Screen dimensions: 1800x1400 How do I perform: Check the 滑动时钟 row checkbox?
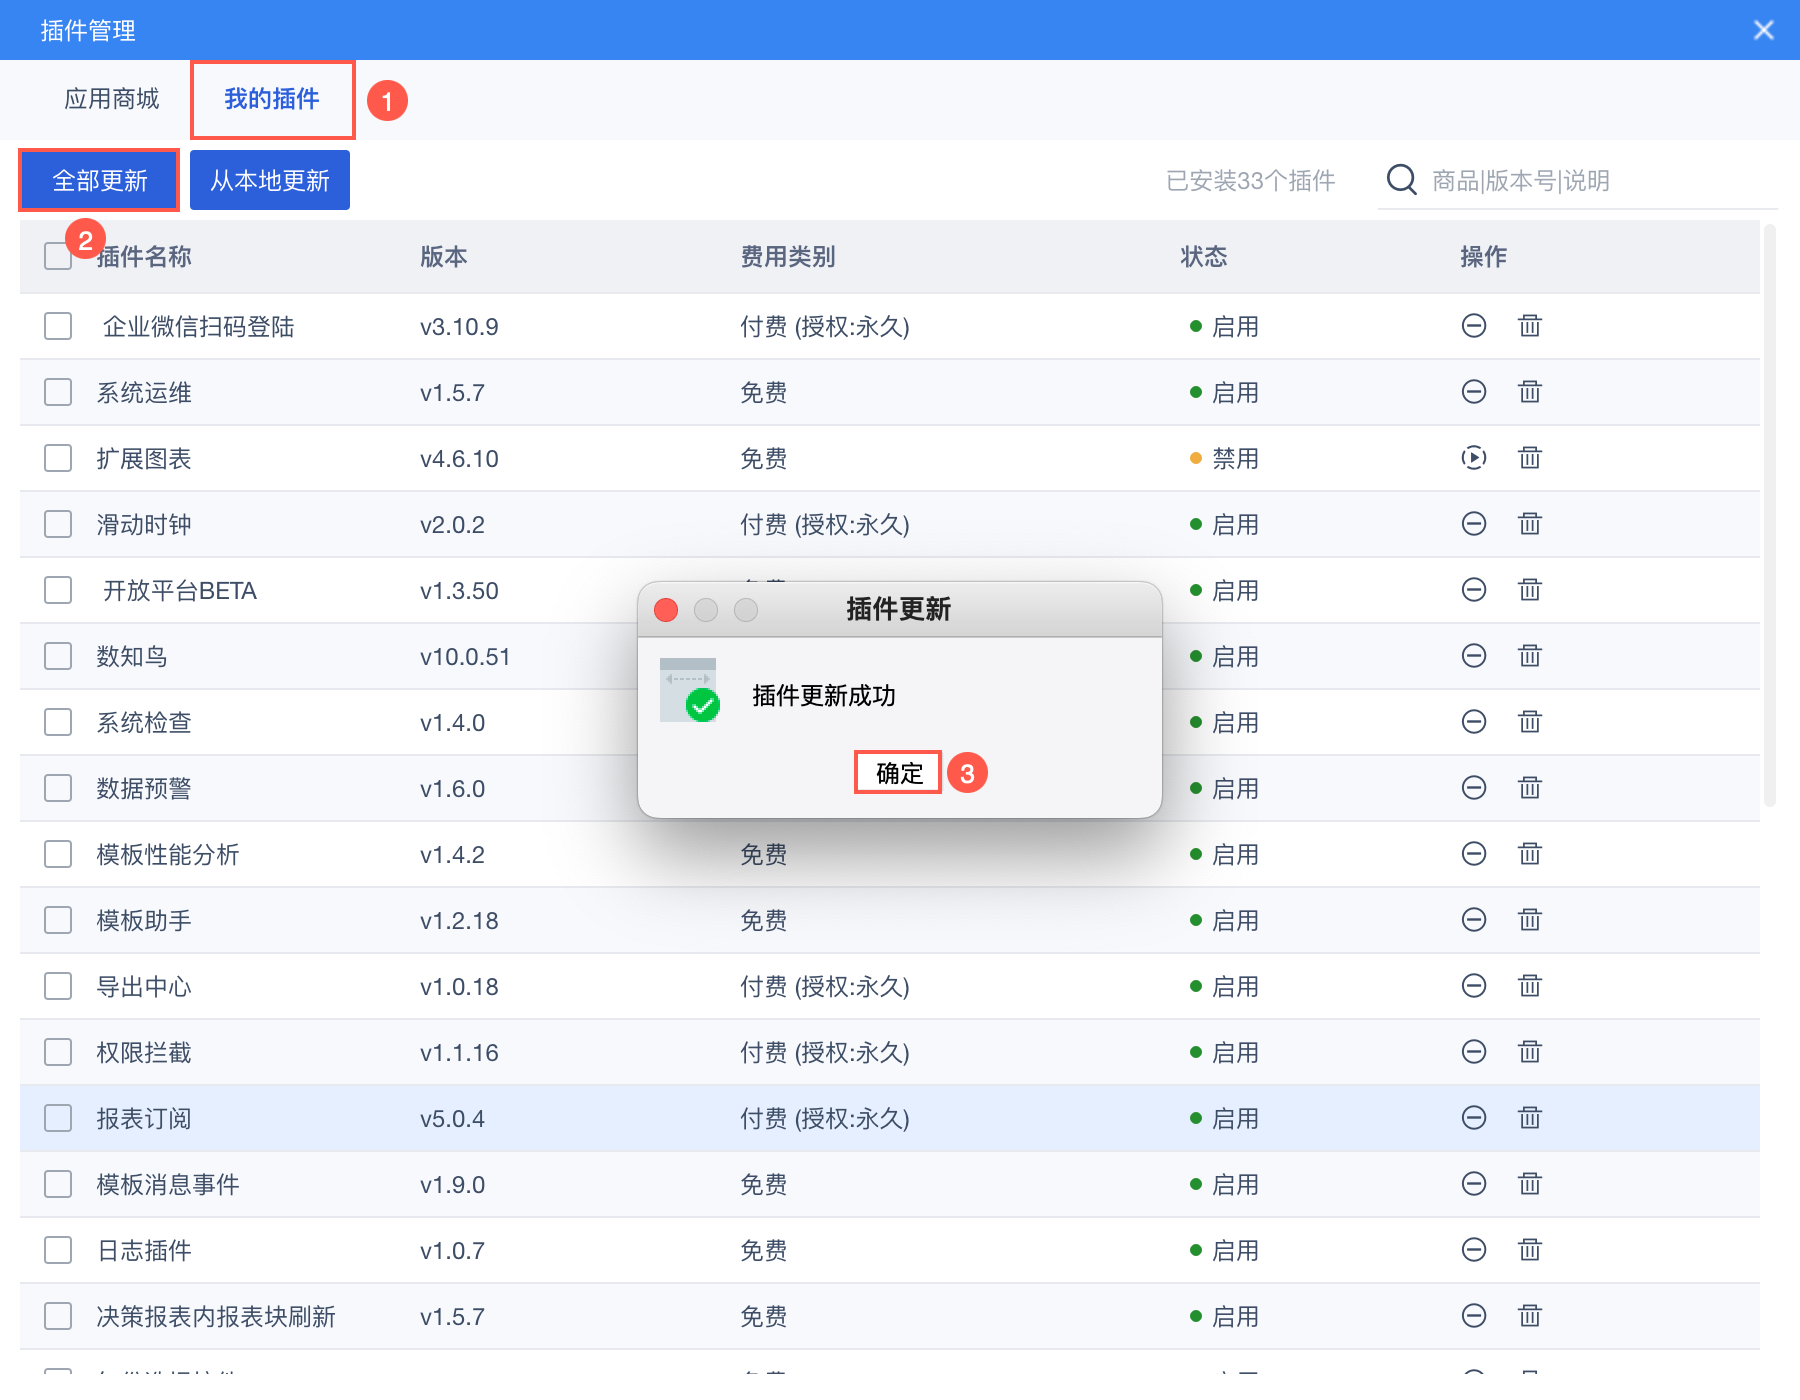click(x=58, y=524)
